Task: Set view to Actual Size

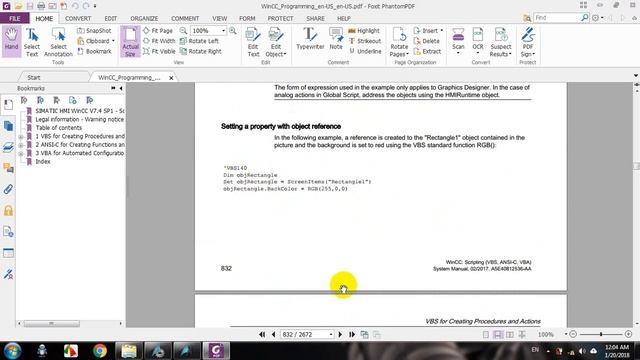Action: (130, 41)
